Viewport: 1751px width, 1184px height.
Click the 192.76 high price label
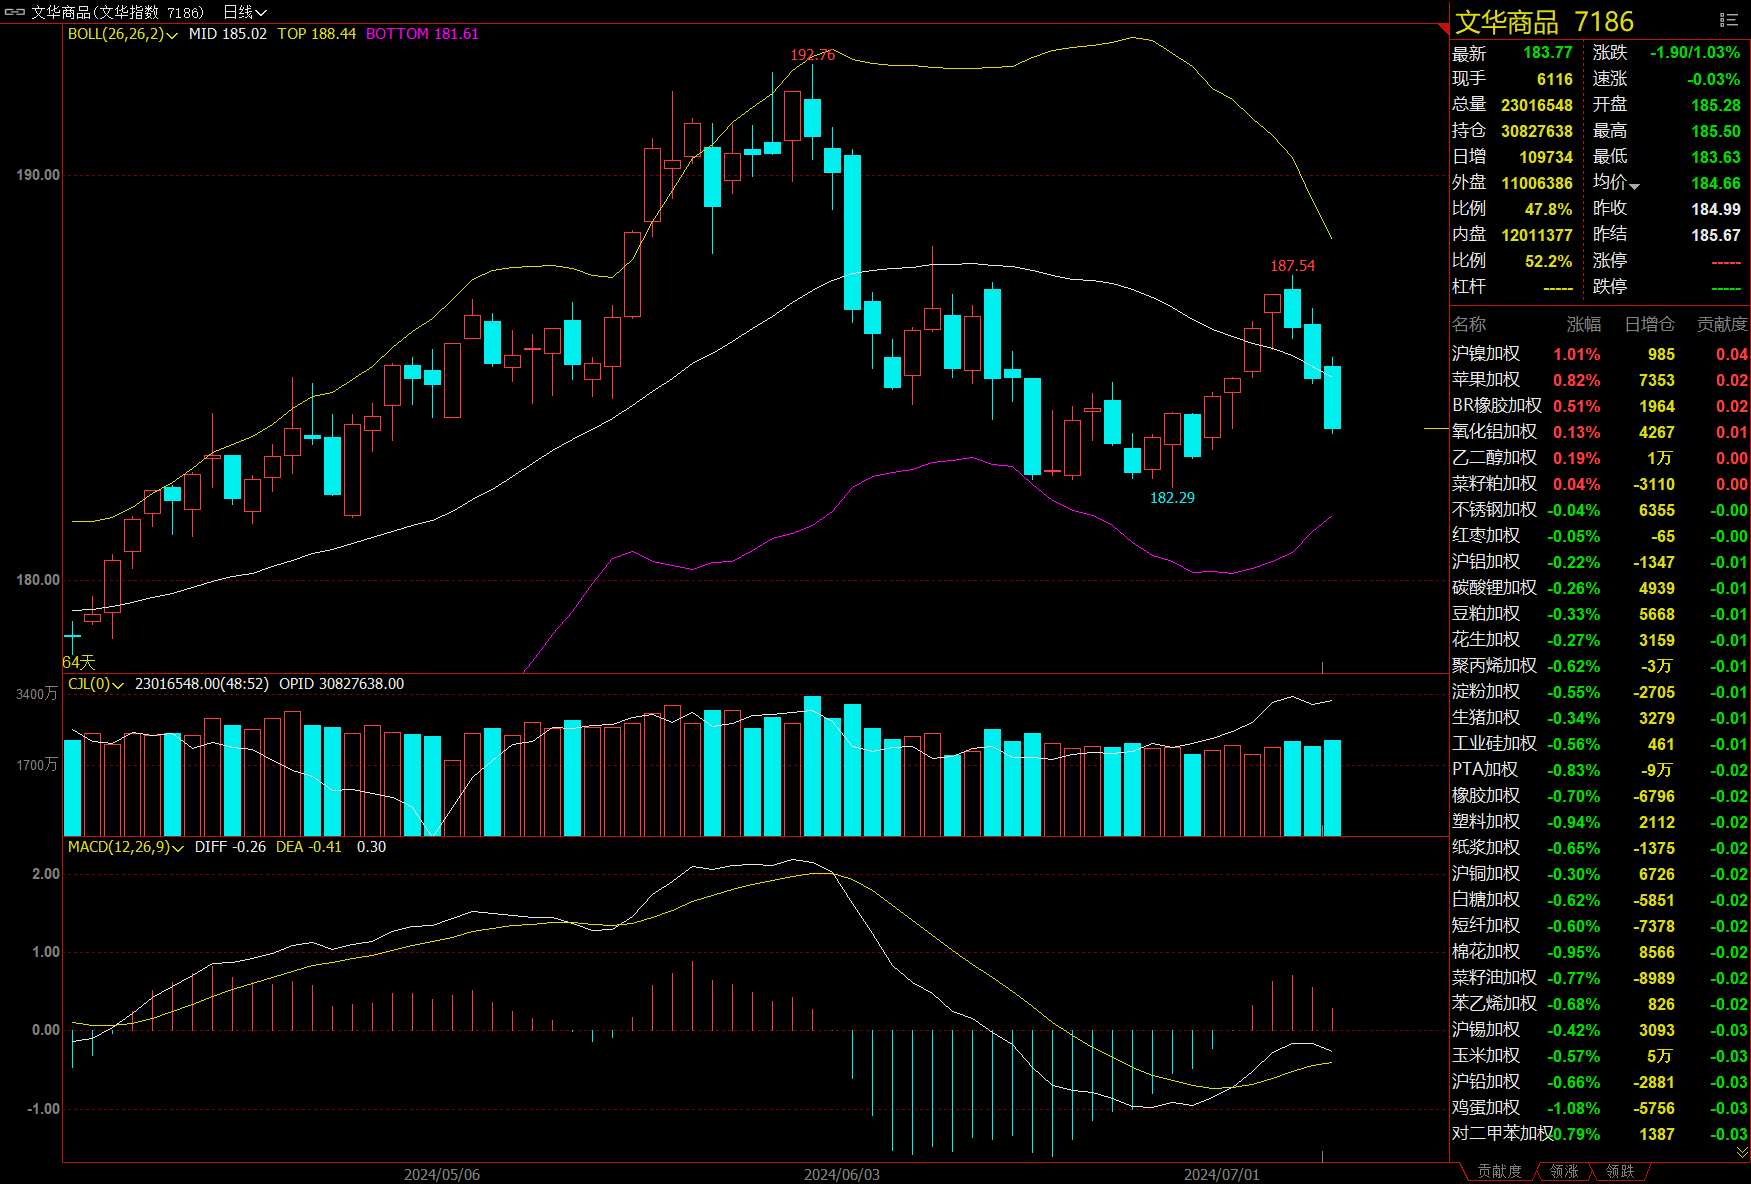(812, 55)
